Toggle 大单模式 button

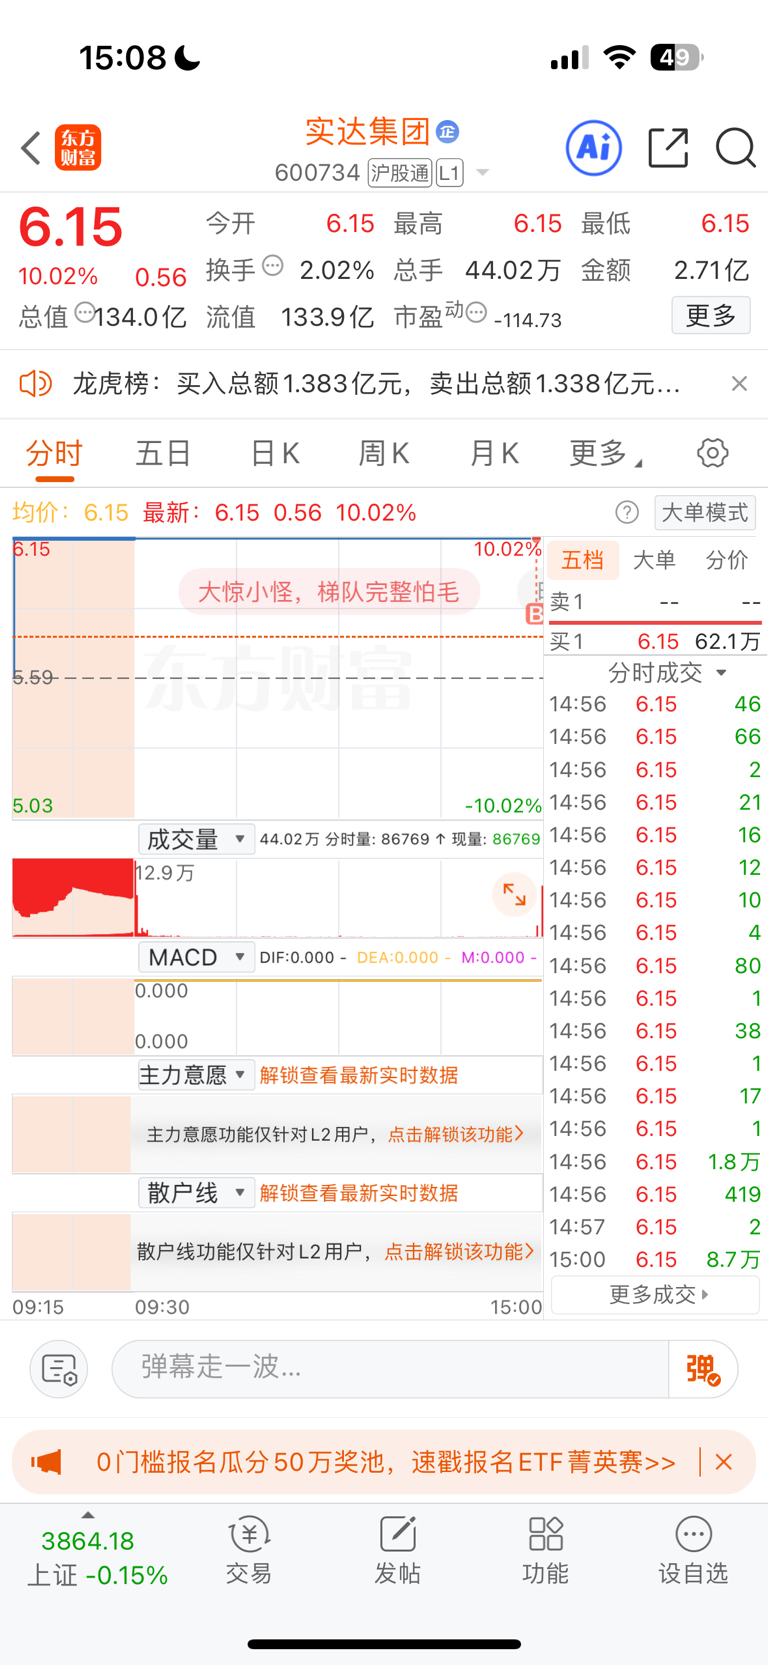705,513
